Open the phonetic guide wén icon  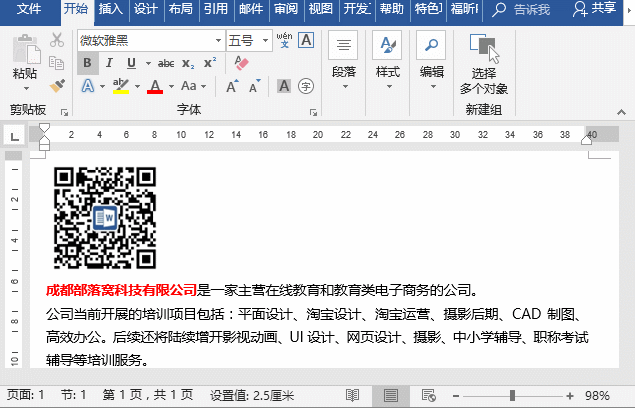tap(284, 40)
